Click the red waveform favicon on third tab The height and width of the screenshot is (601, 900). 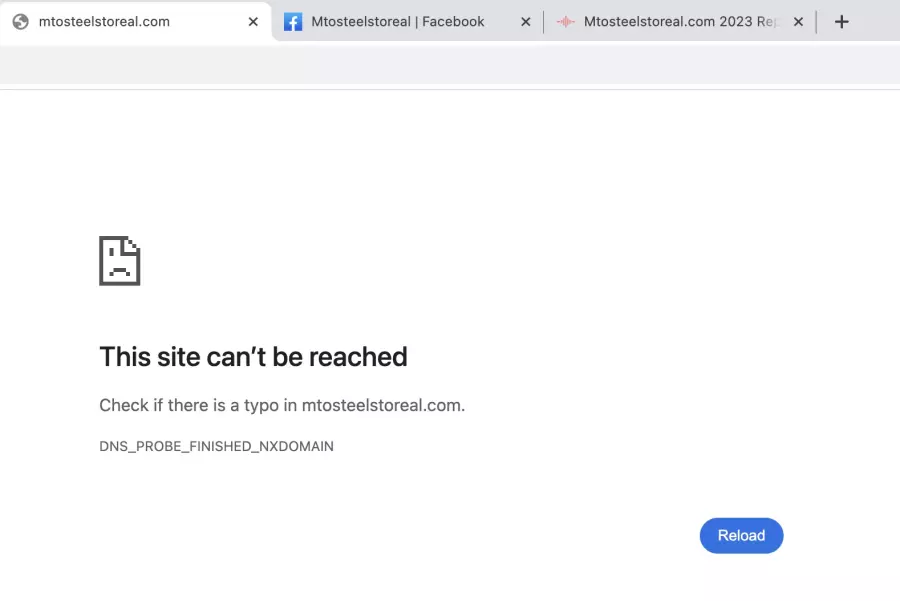click(565, 22)
